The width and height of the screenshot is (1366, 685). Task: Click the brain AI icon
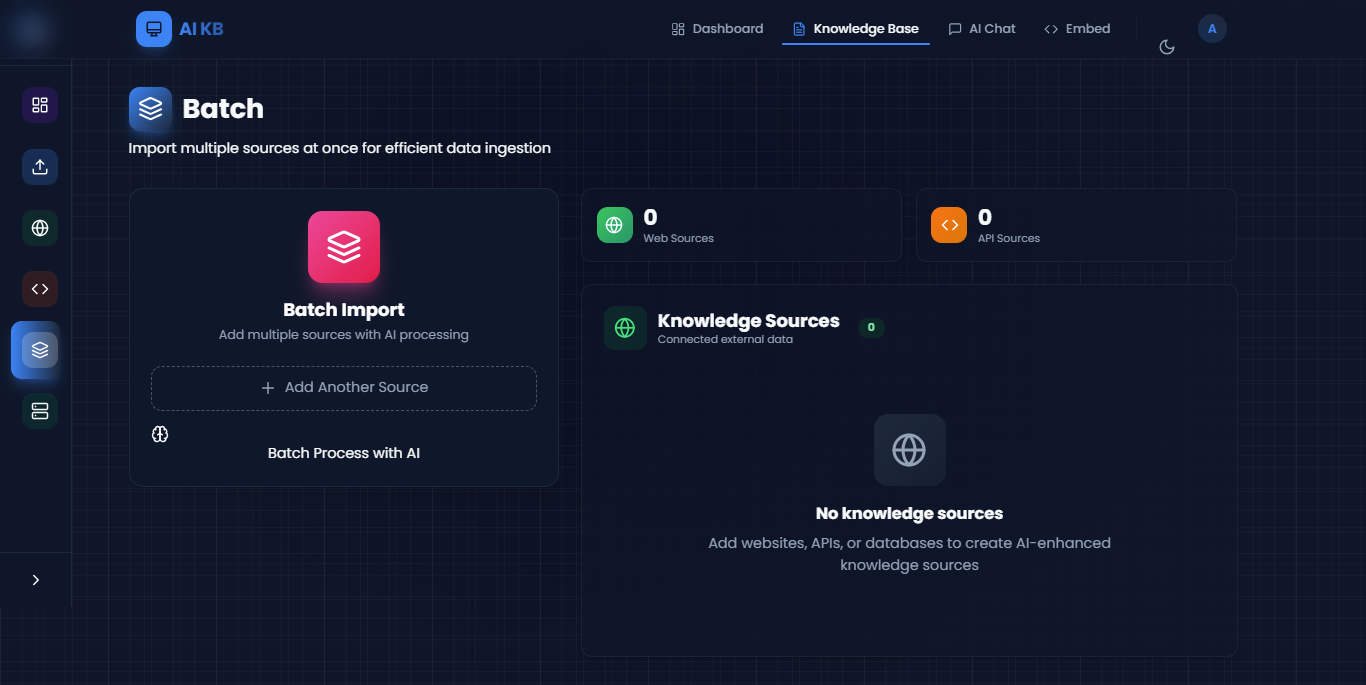pyautogui.click(x=160, y=434)
